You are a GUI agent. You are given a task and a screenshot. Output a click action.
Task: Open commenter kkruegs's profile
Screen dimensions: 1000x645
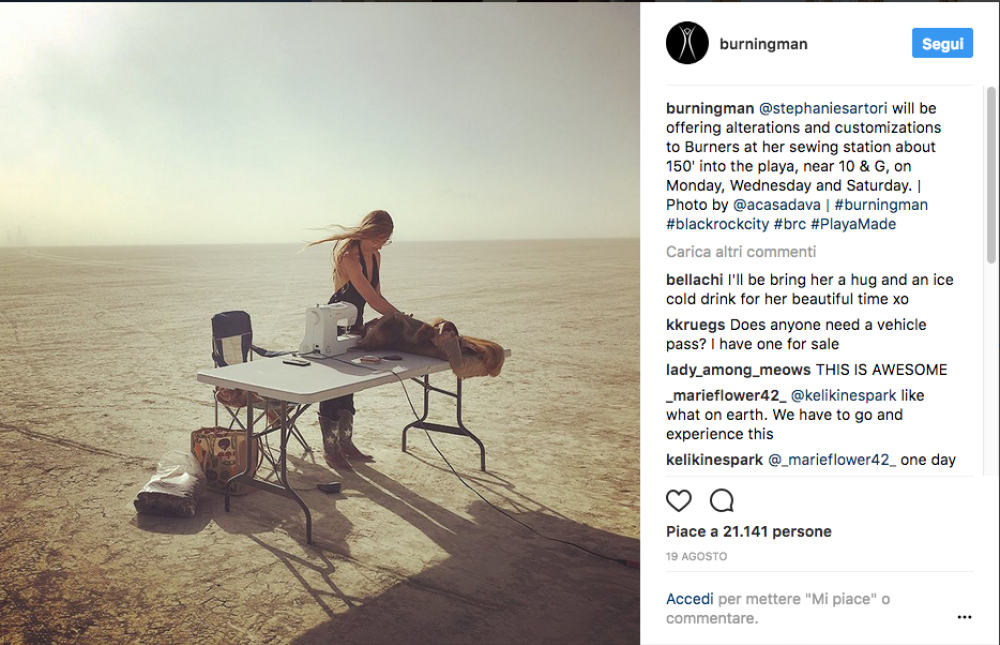pyautogui.click(x=696, y=325)
